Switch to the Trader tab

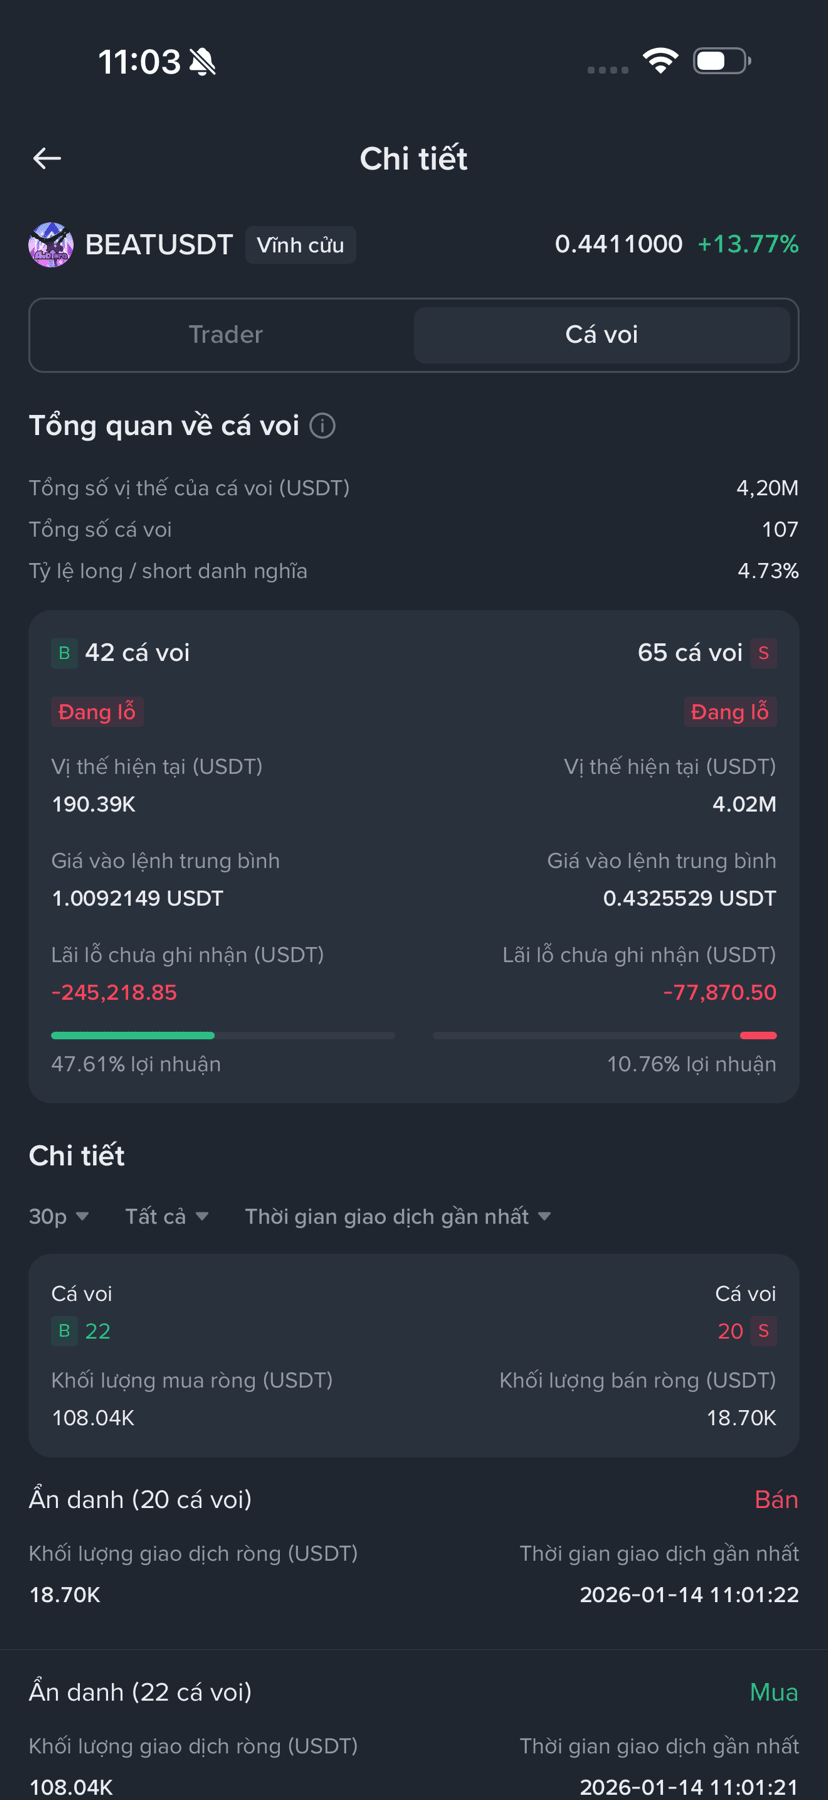click(x=226, y=335)
